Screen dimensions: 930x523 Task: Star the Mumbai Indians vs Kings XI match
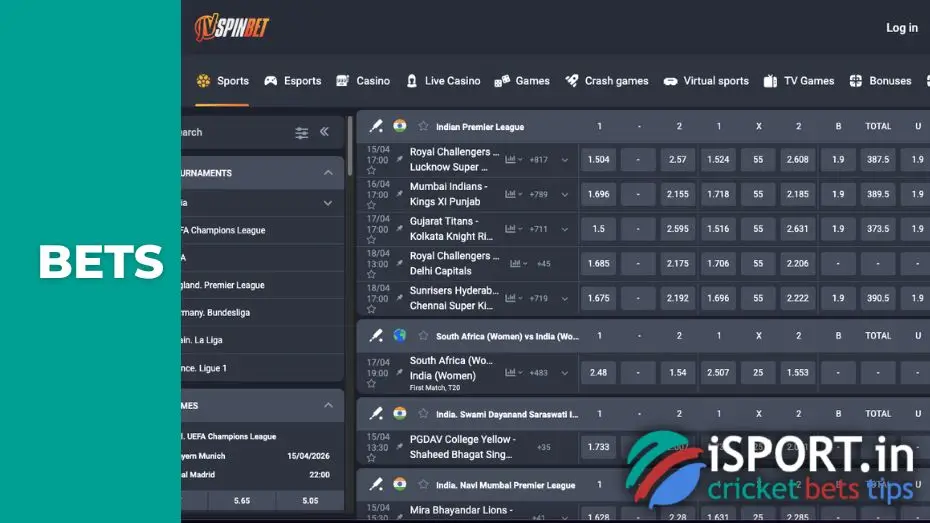(371, 205)
